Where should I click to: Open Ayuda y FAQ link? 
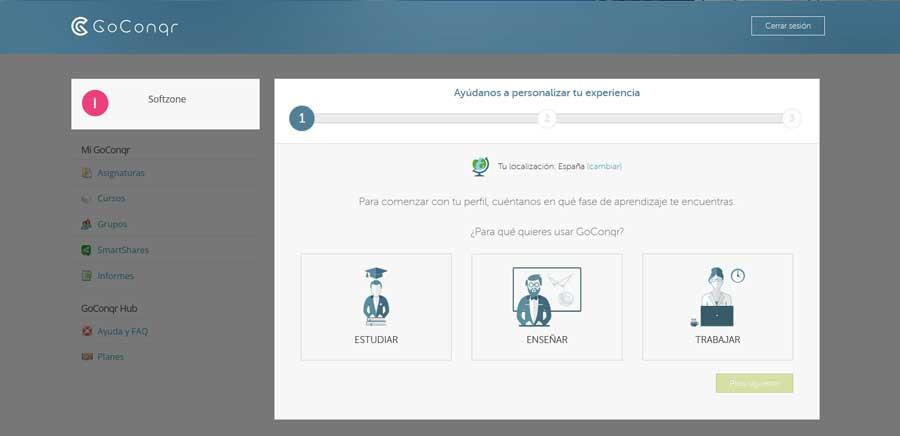click(122, 331)
